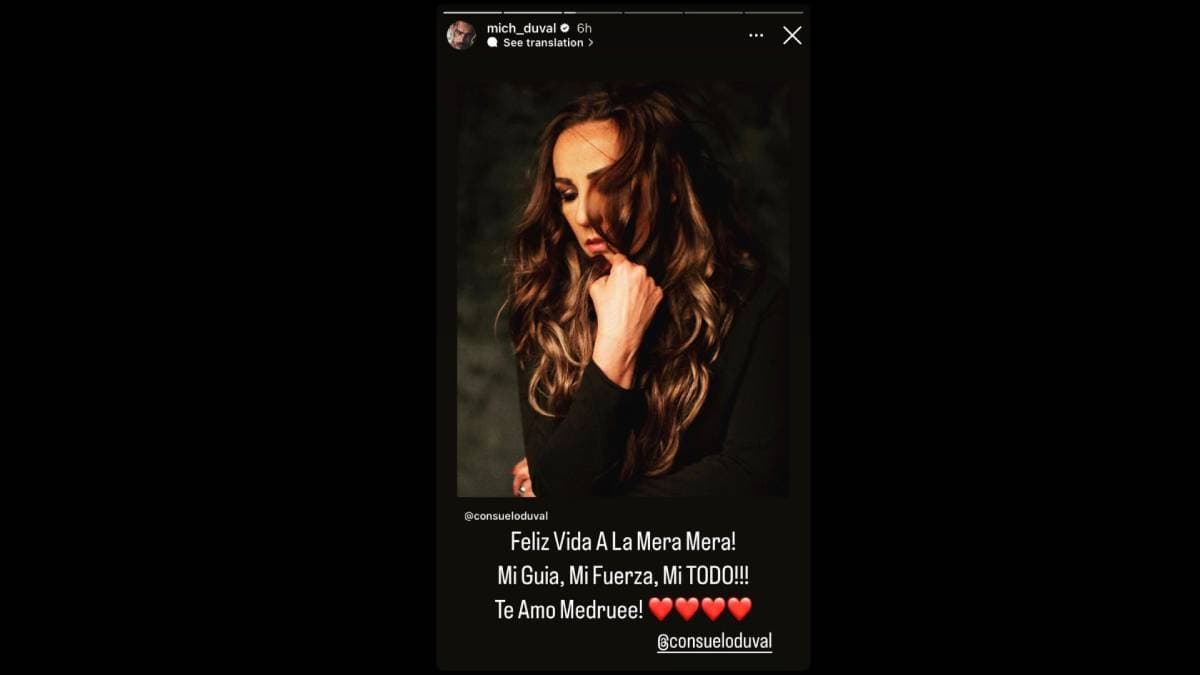Expand the See translation chevron arrow
This screenshot has height=675, width=1200.
(591, 43)
